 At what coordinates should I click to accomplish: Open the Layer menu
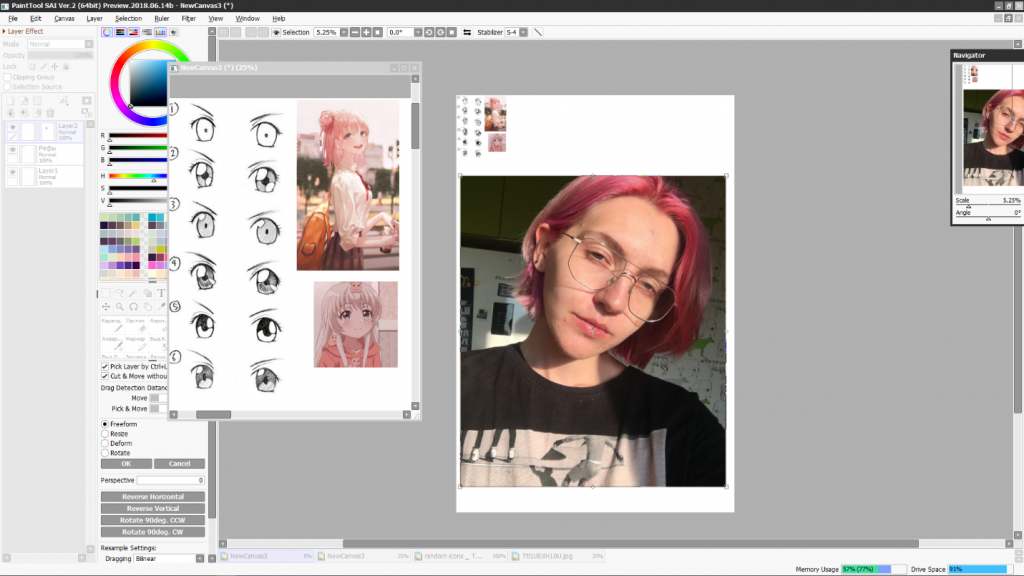point(95,18)
